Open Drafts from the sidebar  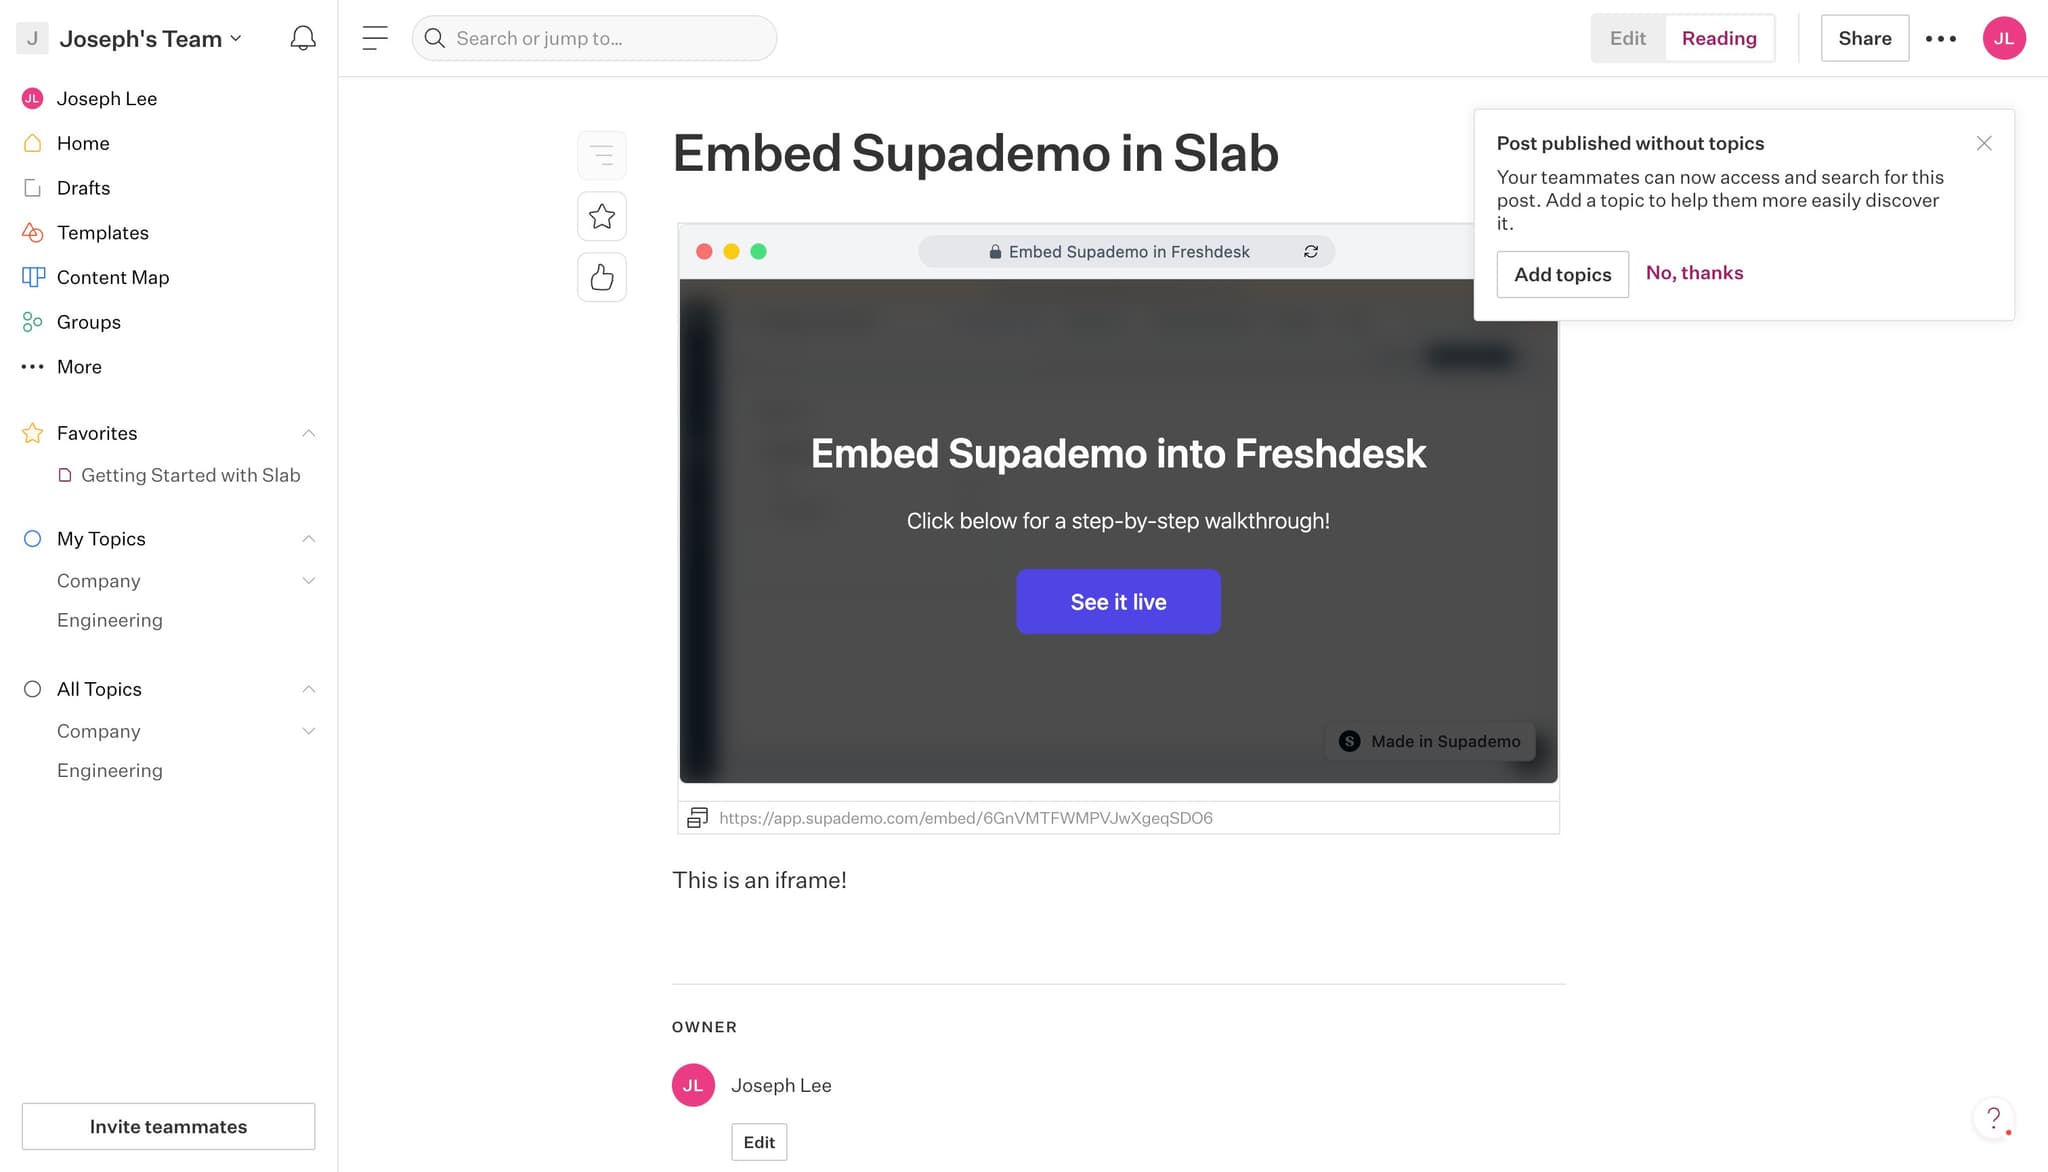tap(84, 187)
